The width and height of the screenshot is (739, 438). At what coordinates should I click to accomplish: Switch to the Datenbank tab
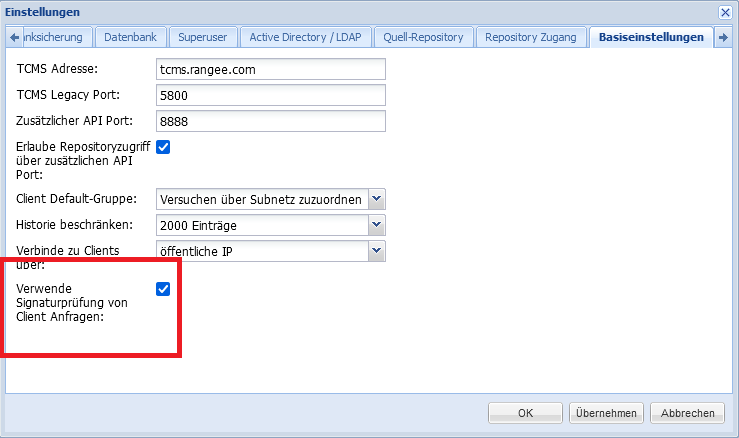tap(130, 38)
